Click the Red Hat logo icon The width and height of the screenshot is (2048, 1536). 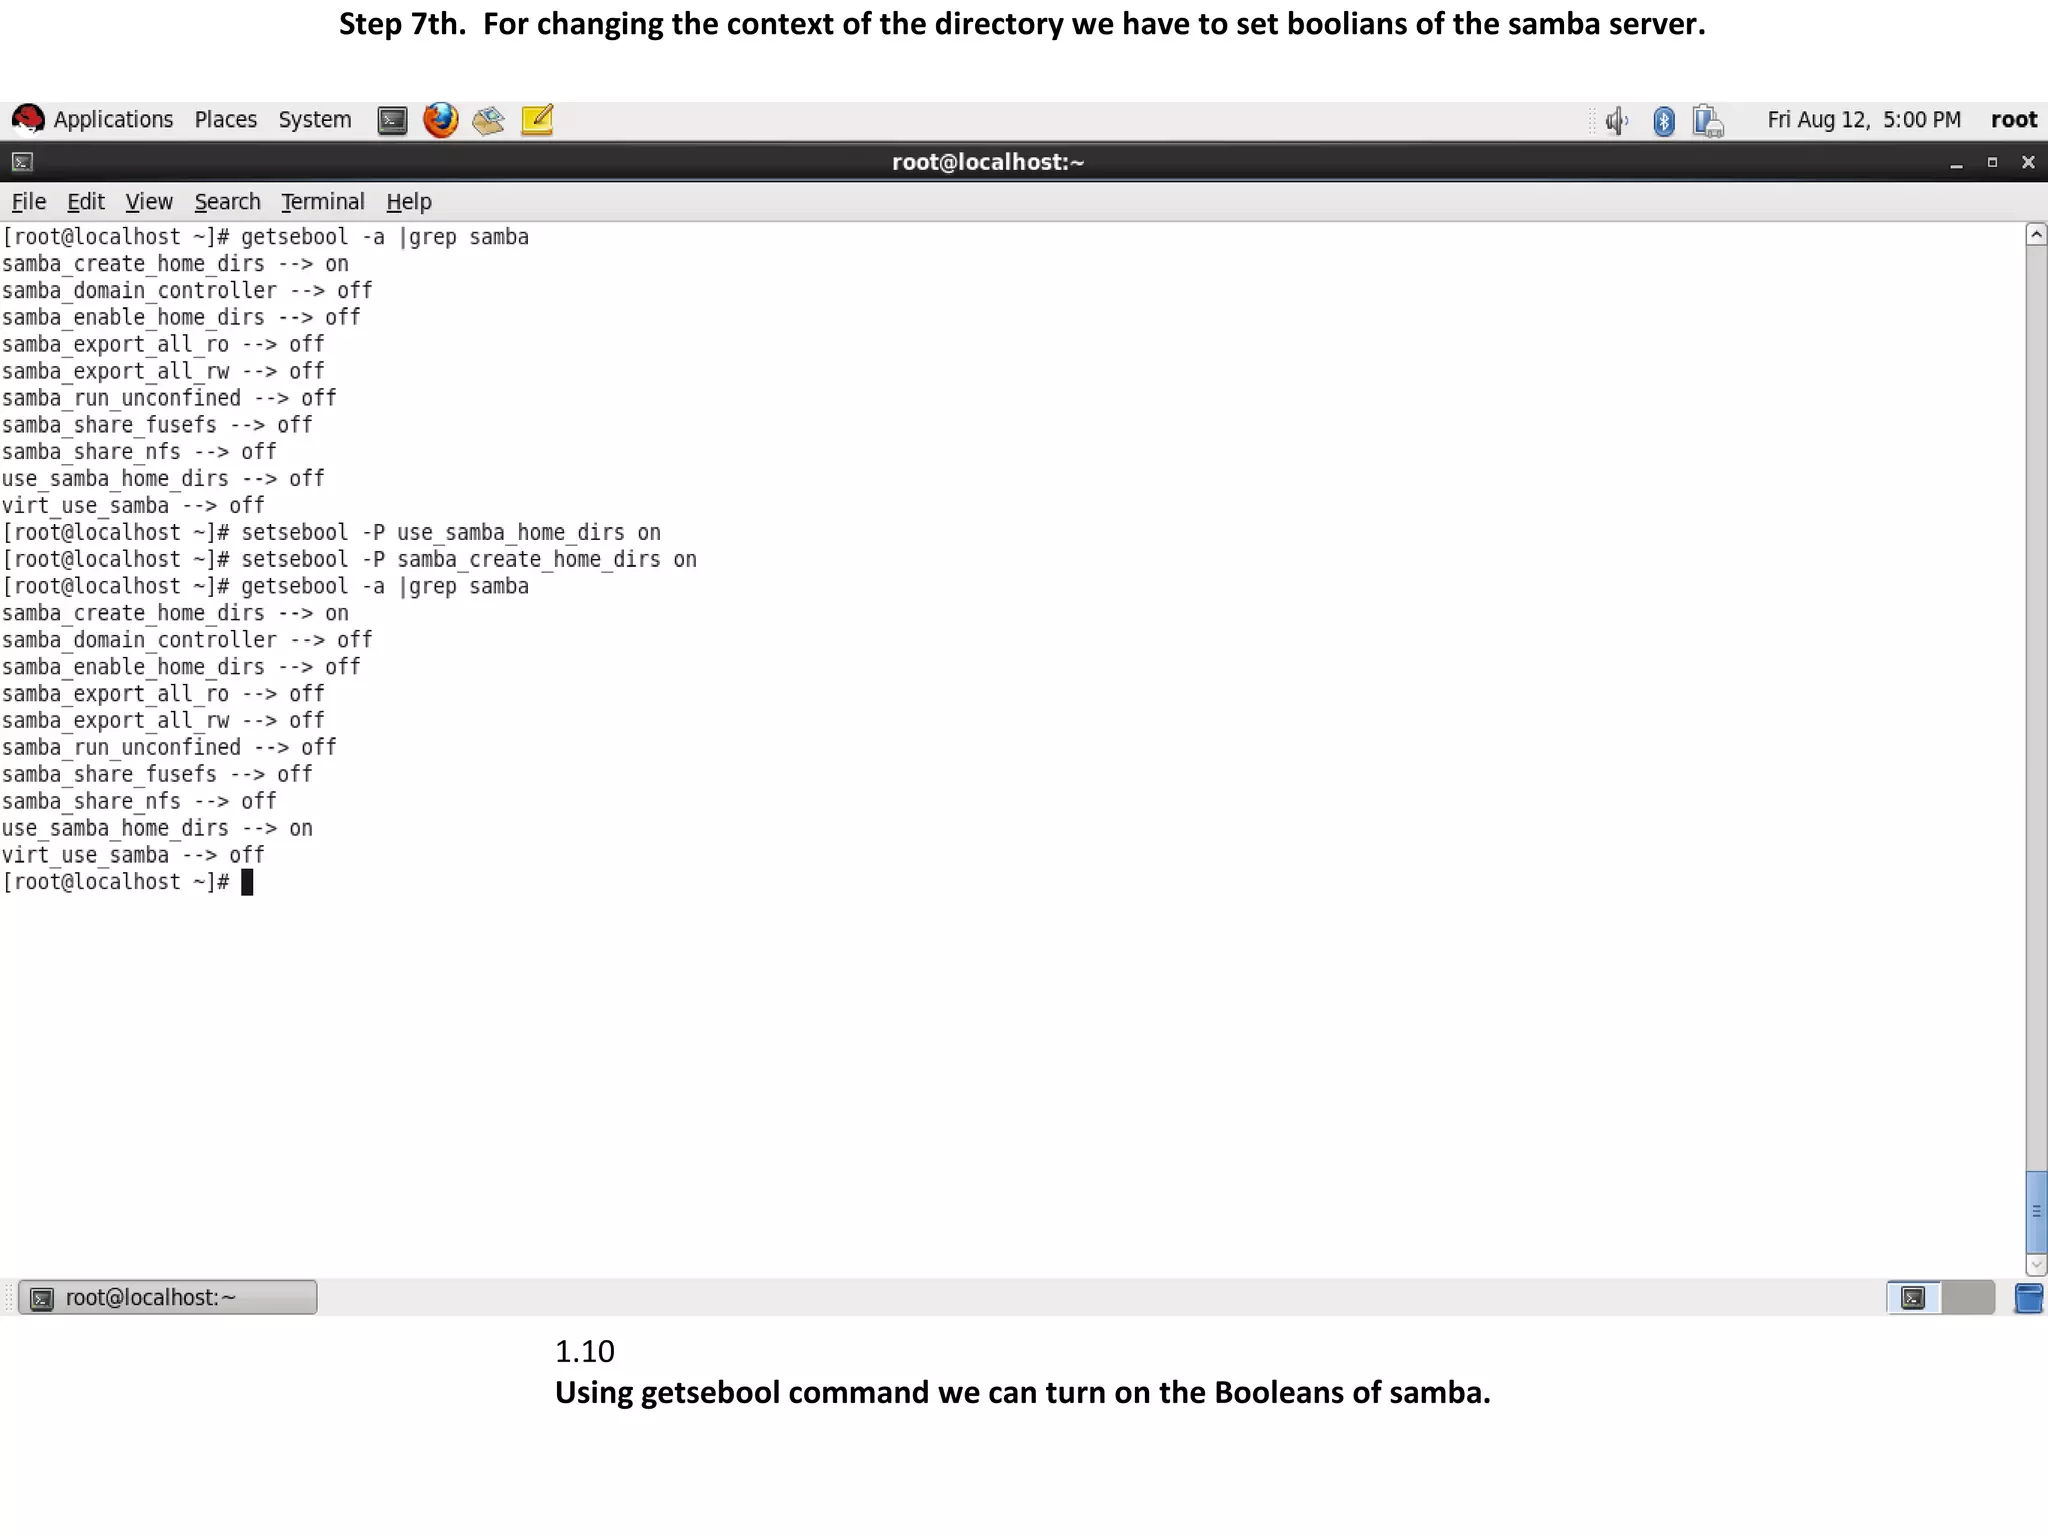(27, 120)
